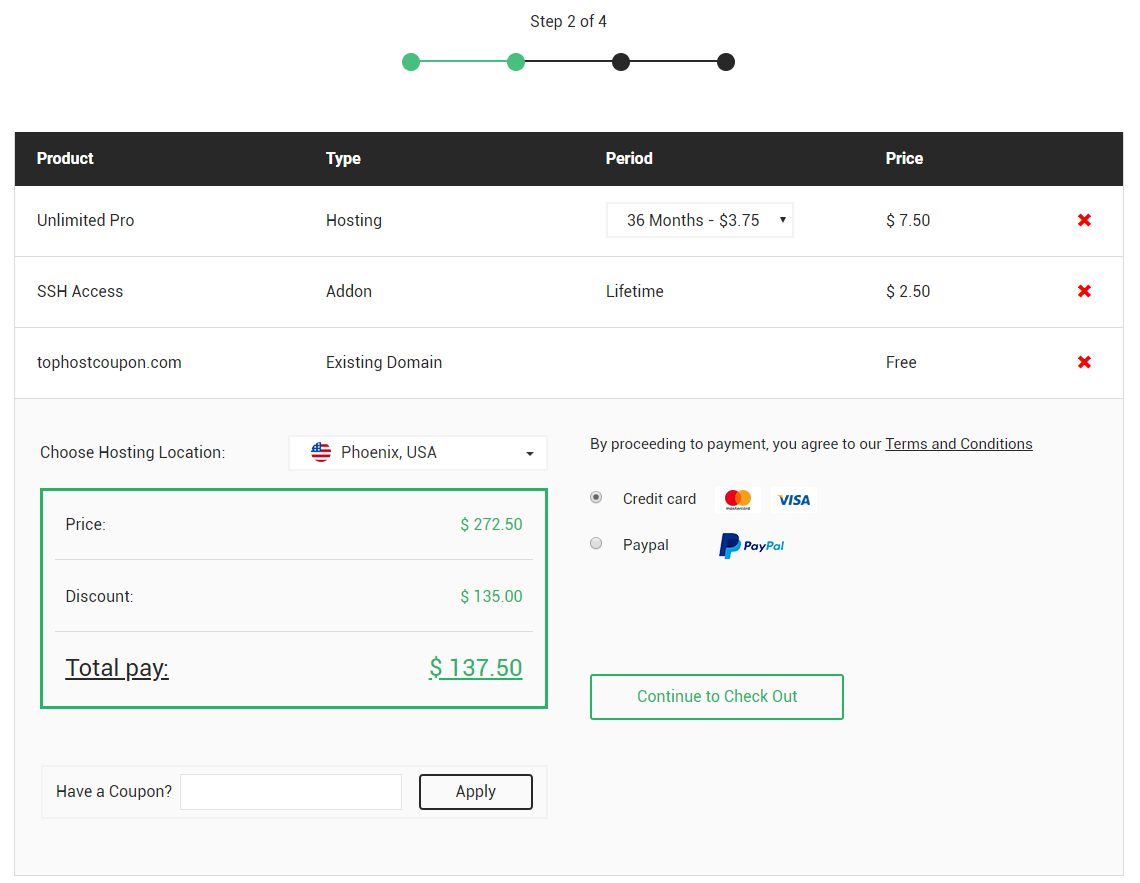Click the VISA logo icon
This screenshot has width=1140, height=883.
[x=793, y=499]
